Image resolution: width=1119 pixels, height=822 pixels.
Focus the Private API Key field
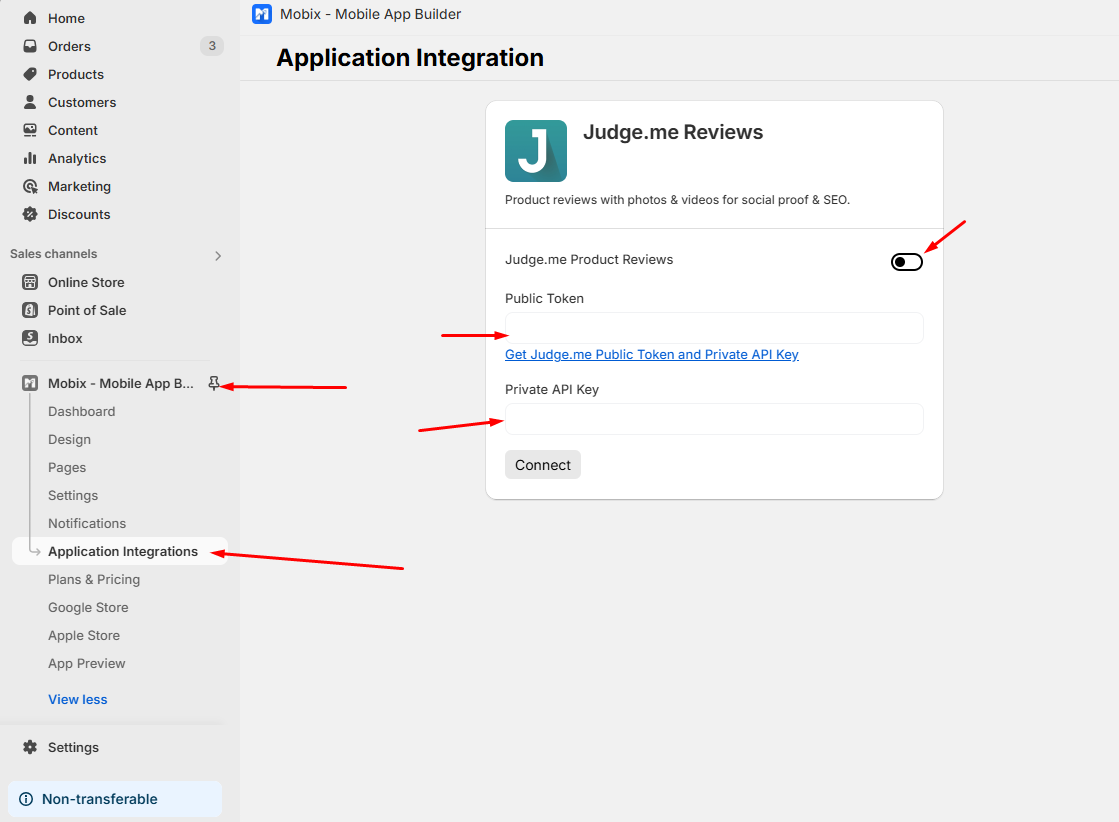tap(714, 419)
